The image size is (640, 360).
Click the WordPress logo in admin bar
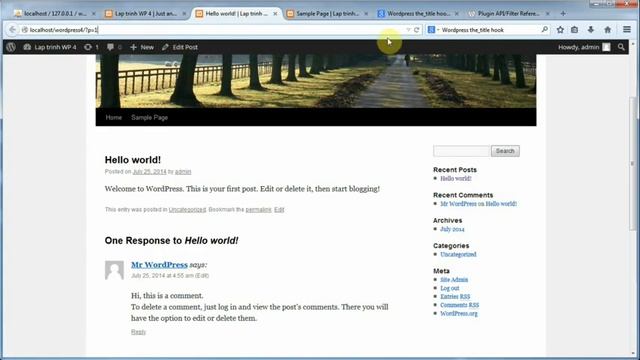coord(11,47)
